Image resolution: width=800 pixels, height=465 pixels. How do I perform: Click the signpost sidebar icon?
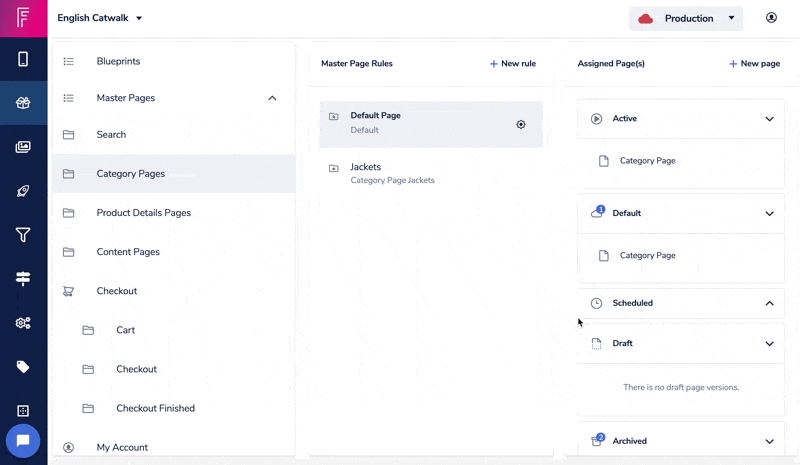pyautogui.click(x=23, y=278)
